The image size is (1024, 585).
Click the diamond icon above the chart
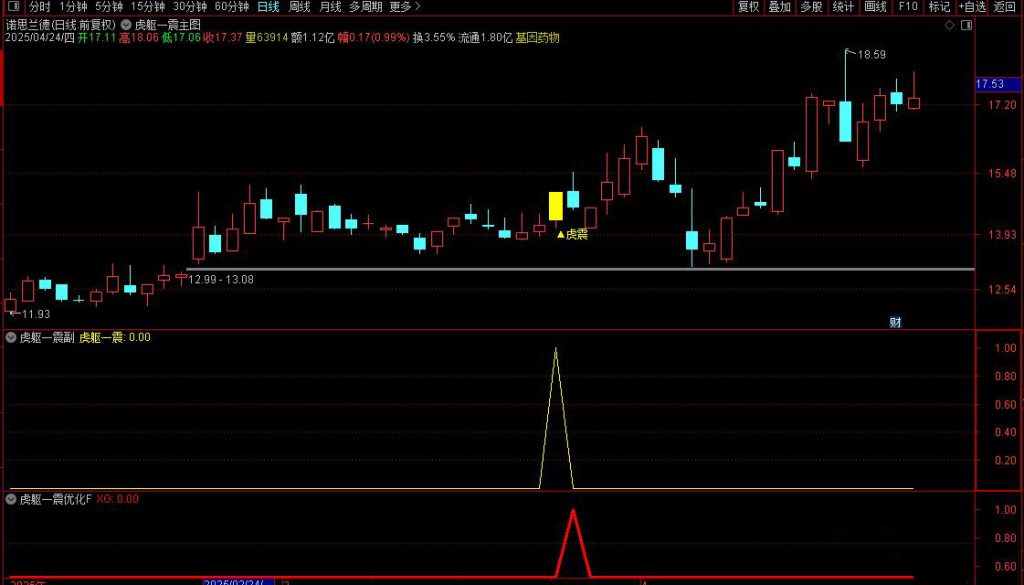click(x=949, y=24)
